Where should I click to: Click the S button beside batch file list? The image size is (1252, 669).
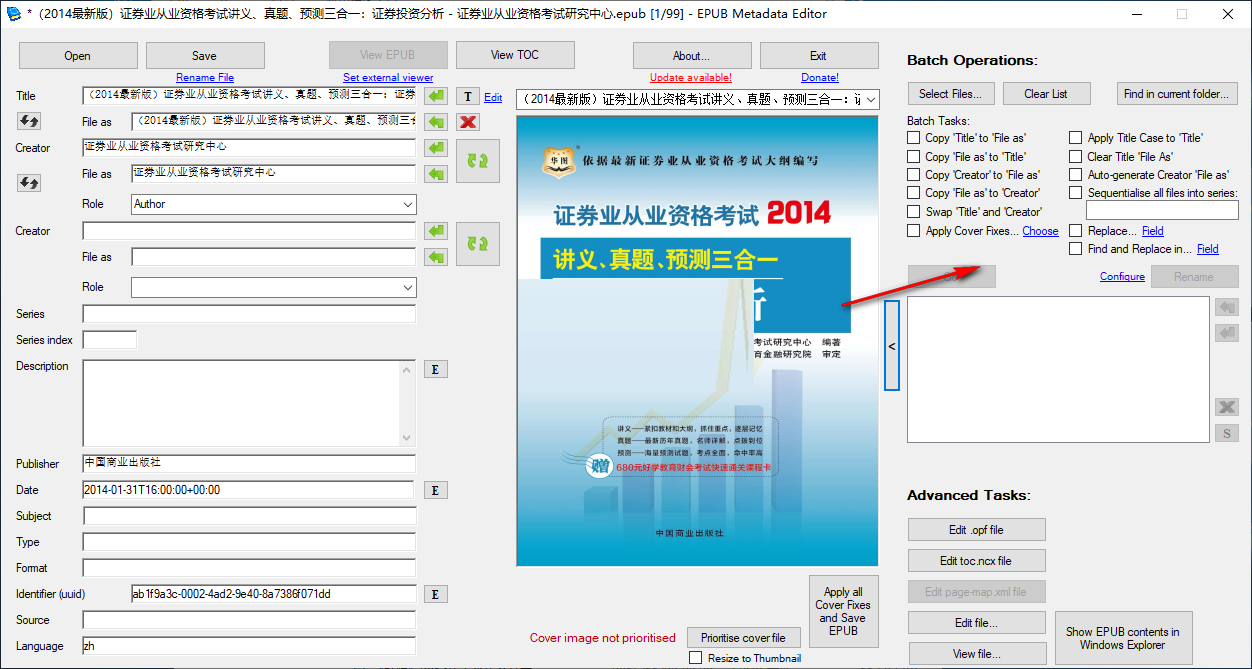coord(1227,433)
